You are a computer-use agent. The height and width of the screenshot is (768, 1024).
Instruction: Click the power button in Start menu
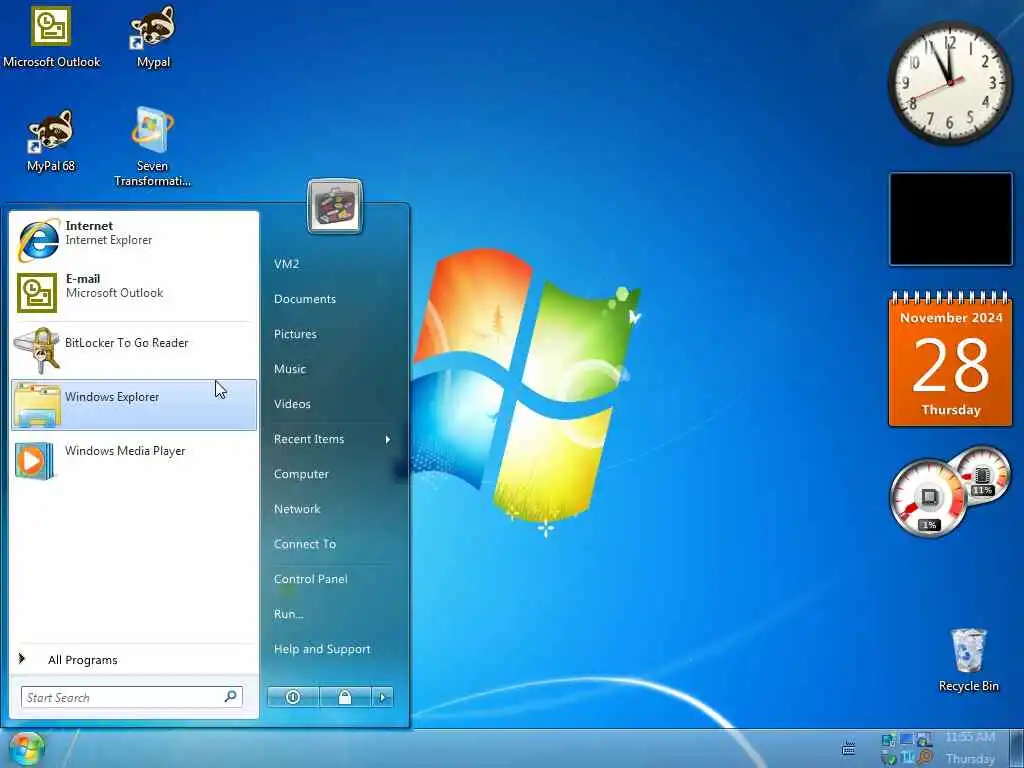coord(293,697)
